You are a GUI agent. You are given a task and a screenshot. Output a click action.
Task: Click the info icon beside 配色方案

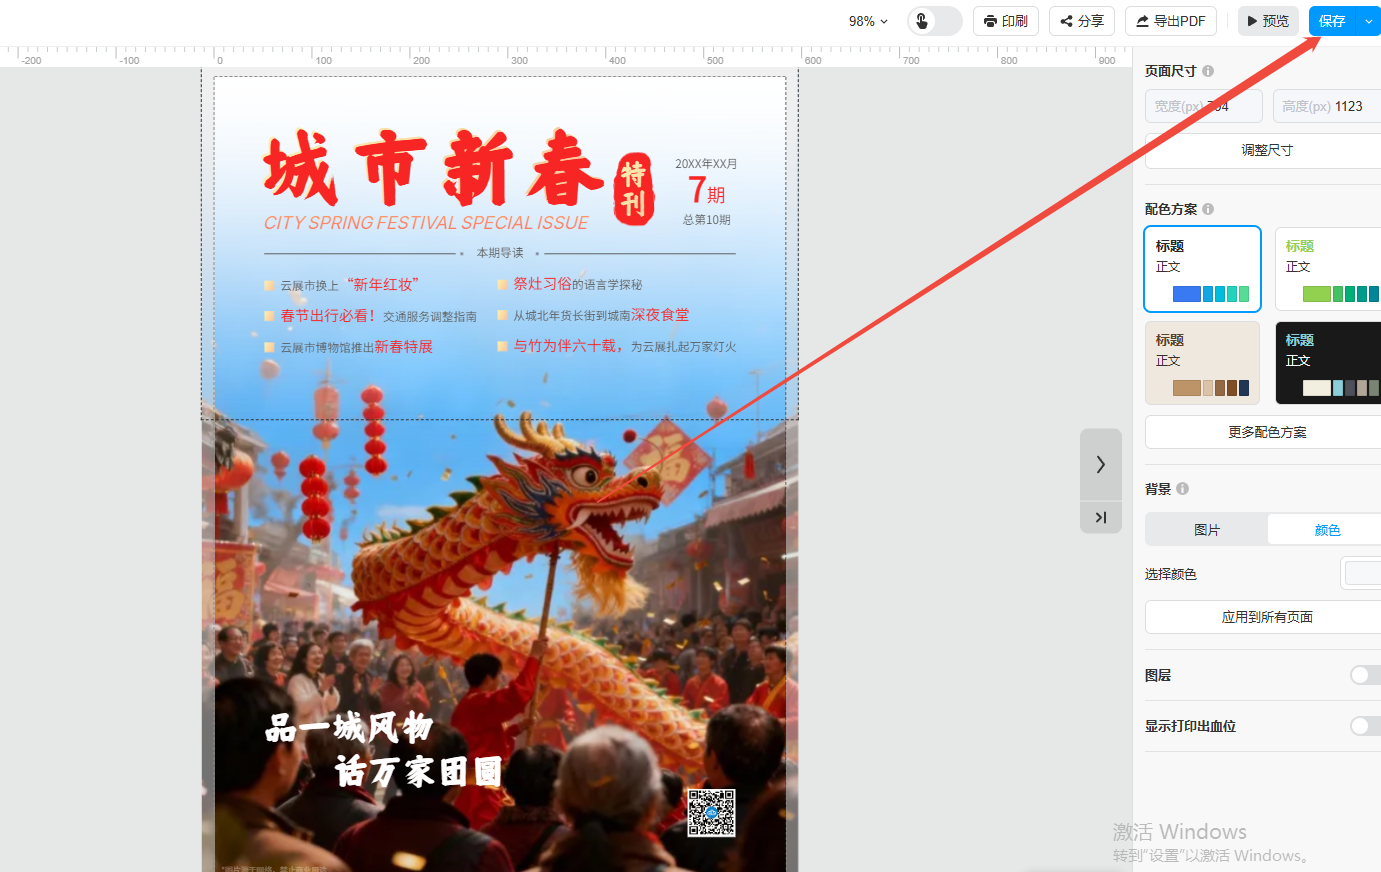pyautogui.click(x=1208, y=209)
